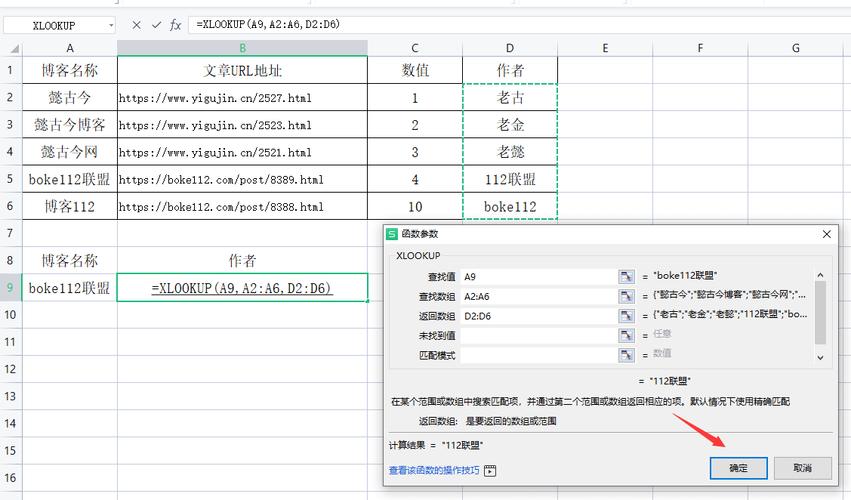Image resolution: width=851 pixels, height=500 pixels.
Task: Click the 返回数组 input field with D2:D6
Action: 538,316
